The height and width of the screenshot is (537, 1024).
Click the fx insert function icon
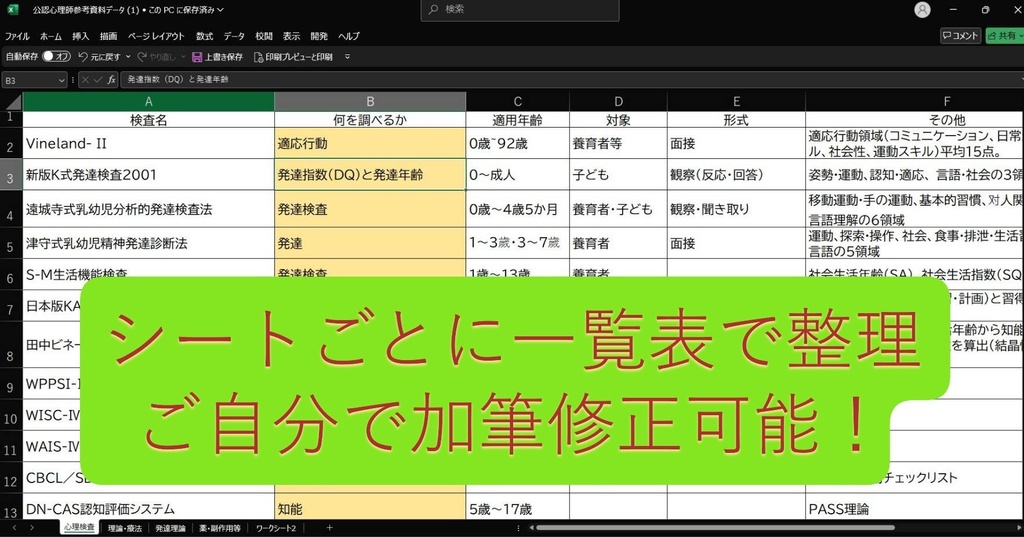pos(112,80)
